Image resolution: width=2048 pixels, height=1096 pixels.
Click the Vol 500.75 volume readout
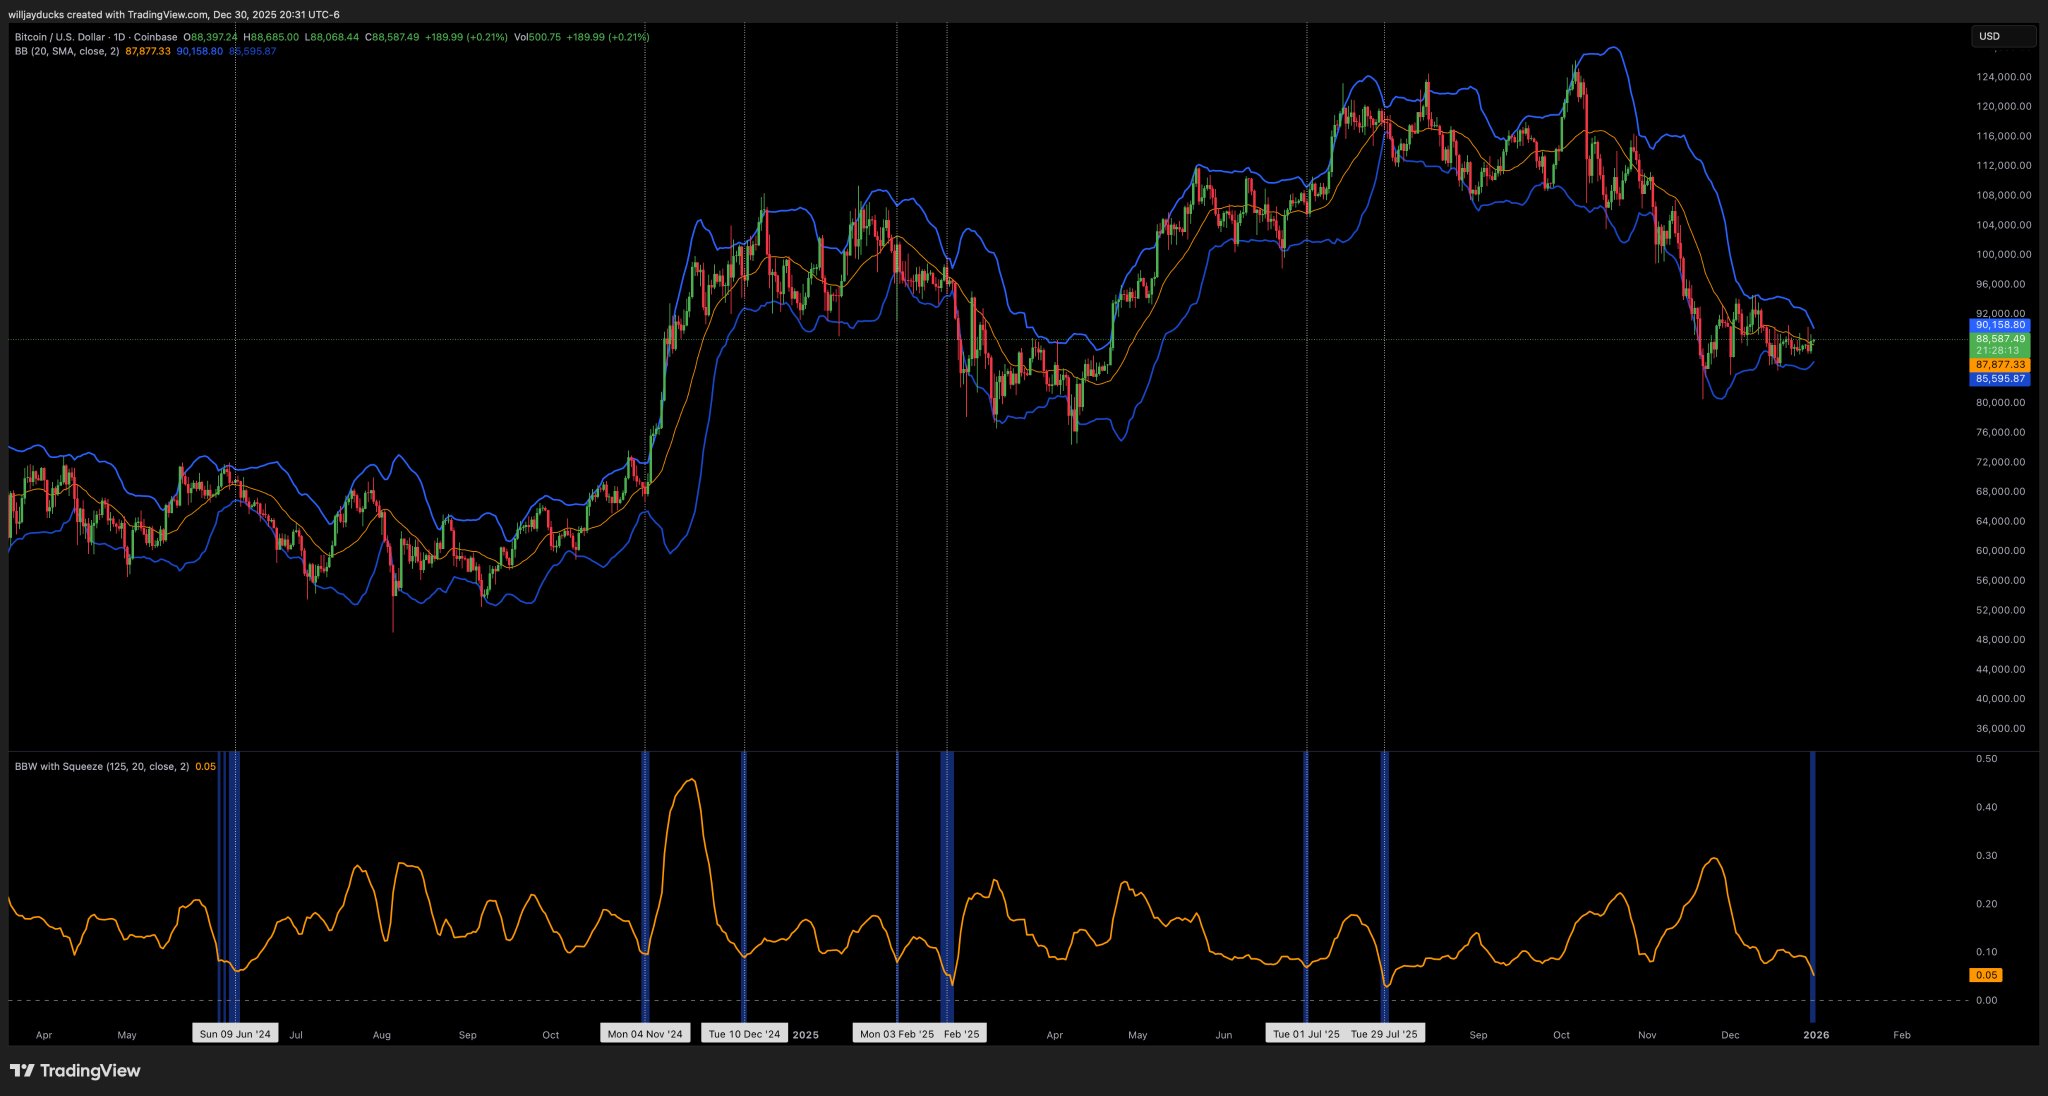click(x=537, y=37)
